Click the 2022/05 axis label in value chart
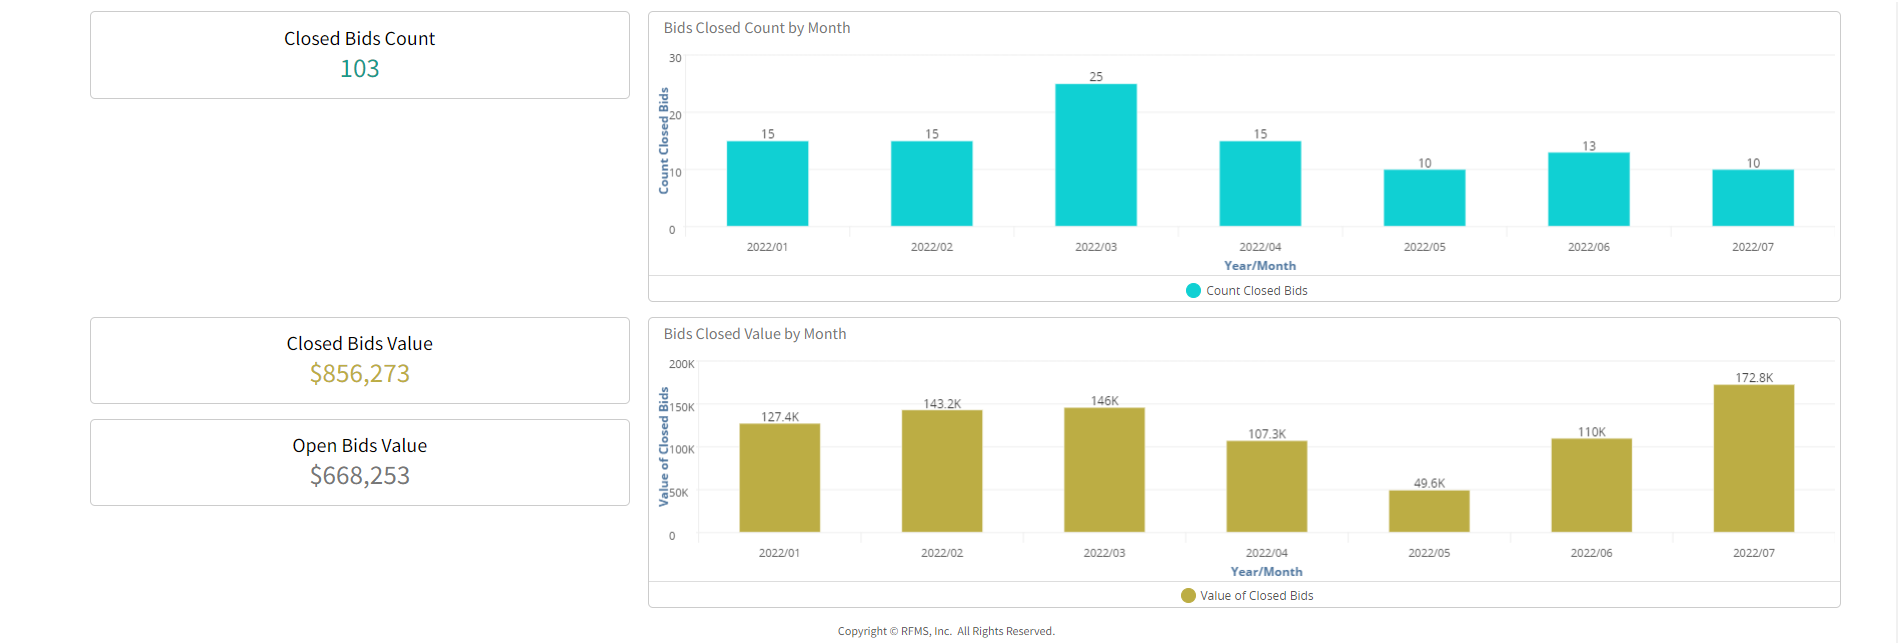The image size is (1898, 643). pos(1429,553)
